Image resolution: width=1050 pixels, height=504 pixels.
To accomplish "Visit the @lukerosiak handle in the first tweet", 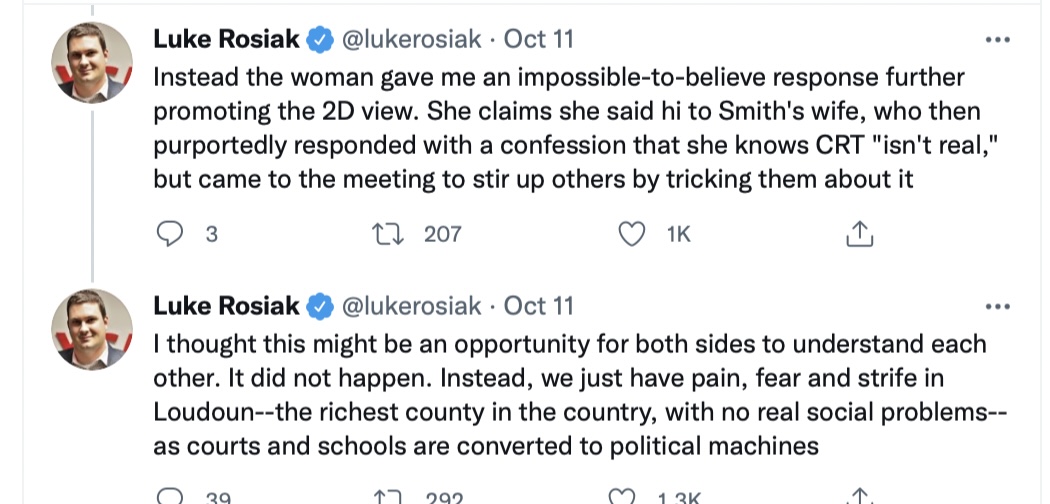I will (x=411, y=39).
